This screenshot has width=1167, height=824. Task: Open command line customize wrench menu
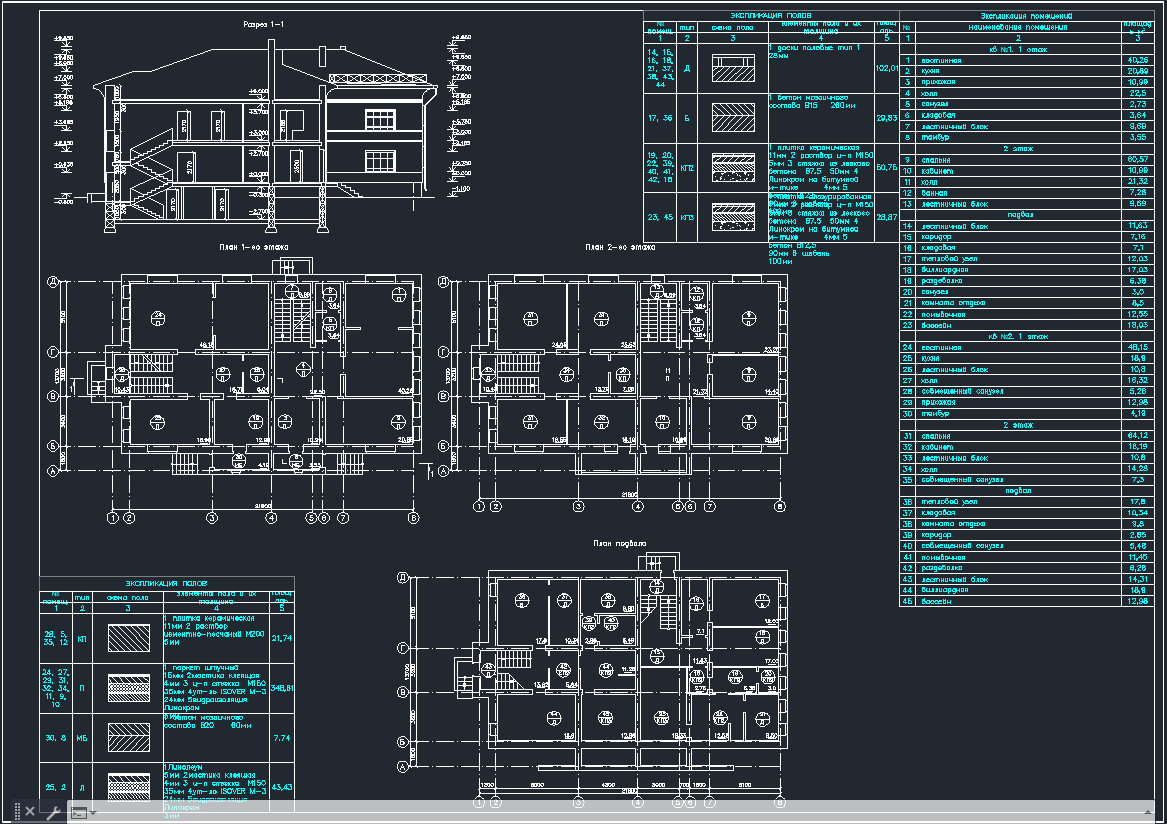point(53,812)
